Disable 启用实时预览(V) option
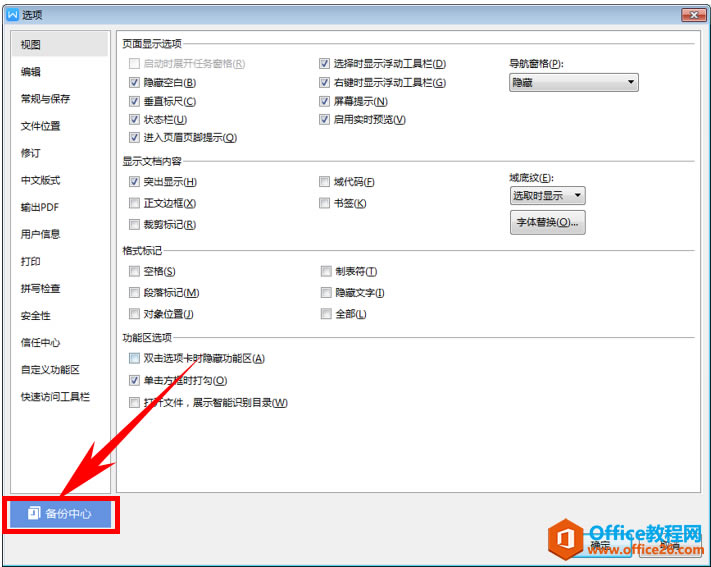This screenshot has height=567, width=711. coord(324,119)
